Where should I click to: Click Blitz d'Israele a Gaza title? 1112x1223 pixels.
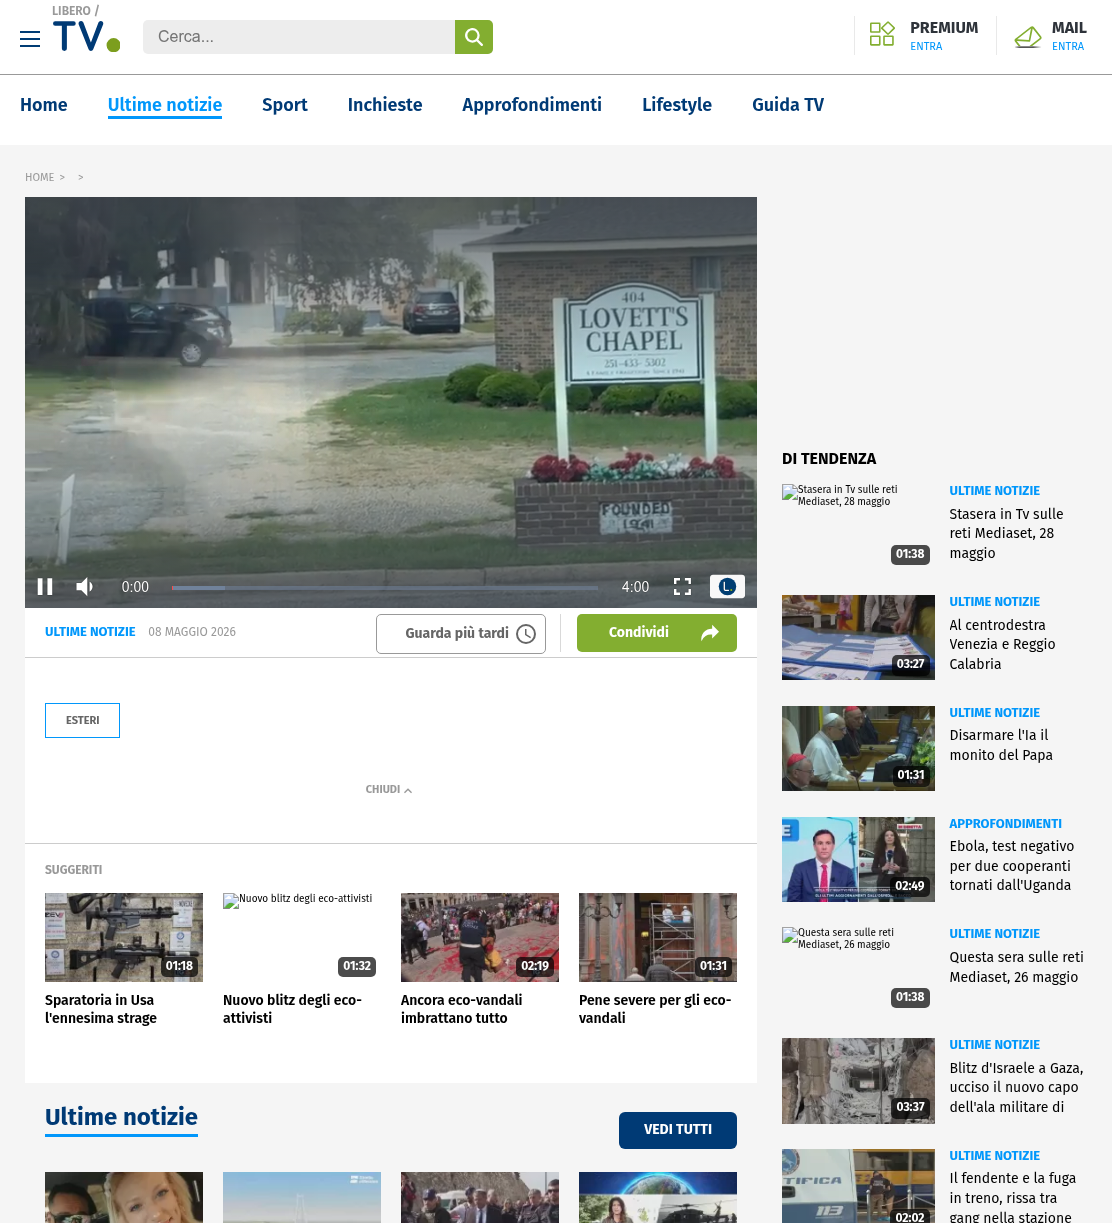point(1016,1087)
